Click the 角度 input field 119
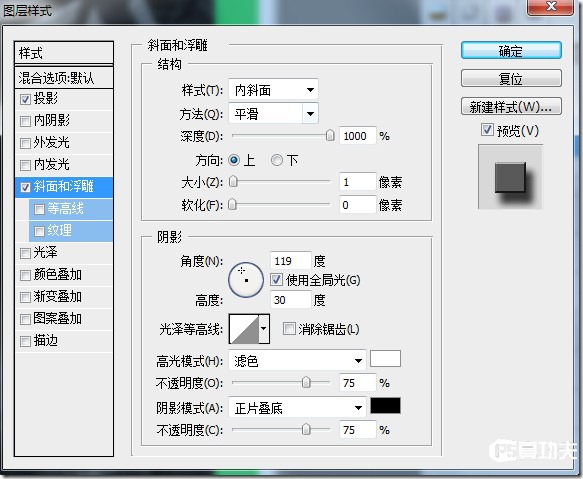Viewport: 583px width, 479px height. pyautogui.click(x=290, y=261)
